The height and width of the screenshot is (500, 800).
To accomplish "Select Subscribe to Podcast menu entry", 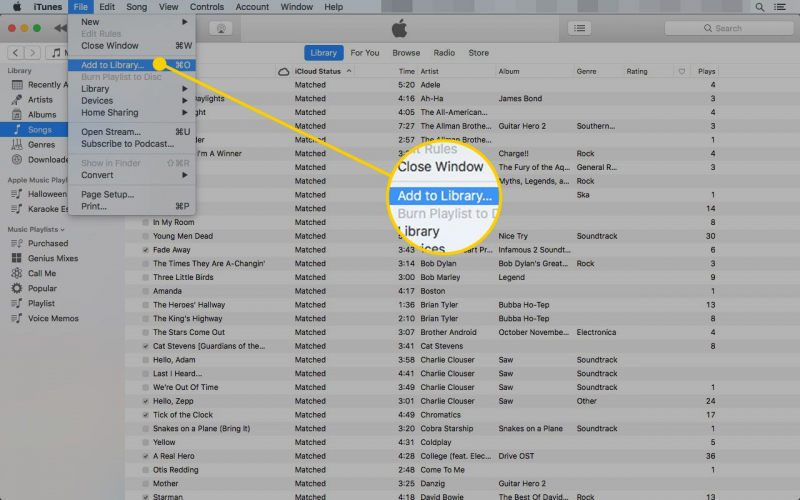I will coord(127,144).
